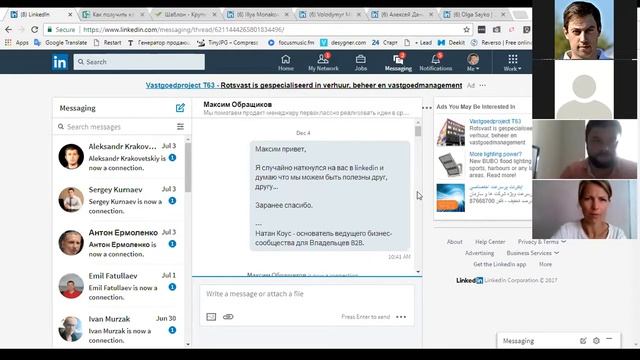The image size is (640, 360).
Task: Attach an image to message
Action: pyautogui.click(x=211, y=317)
